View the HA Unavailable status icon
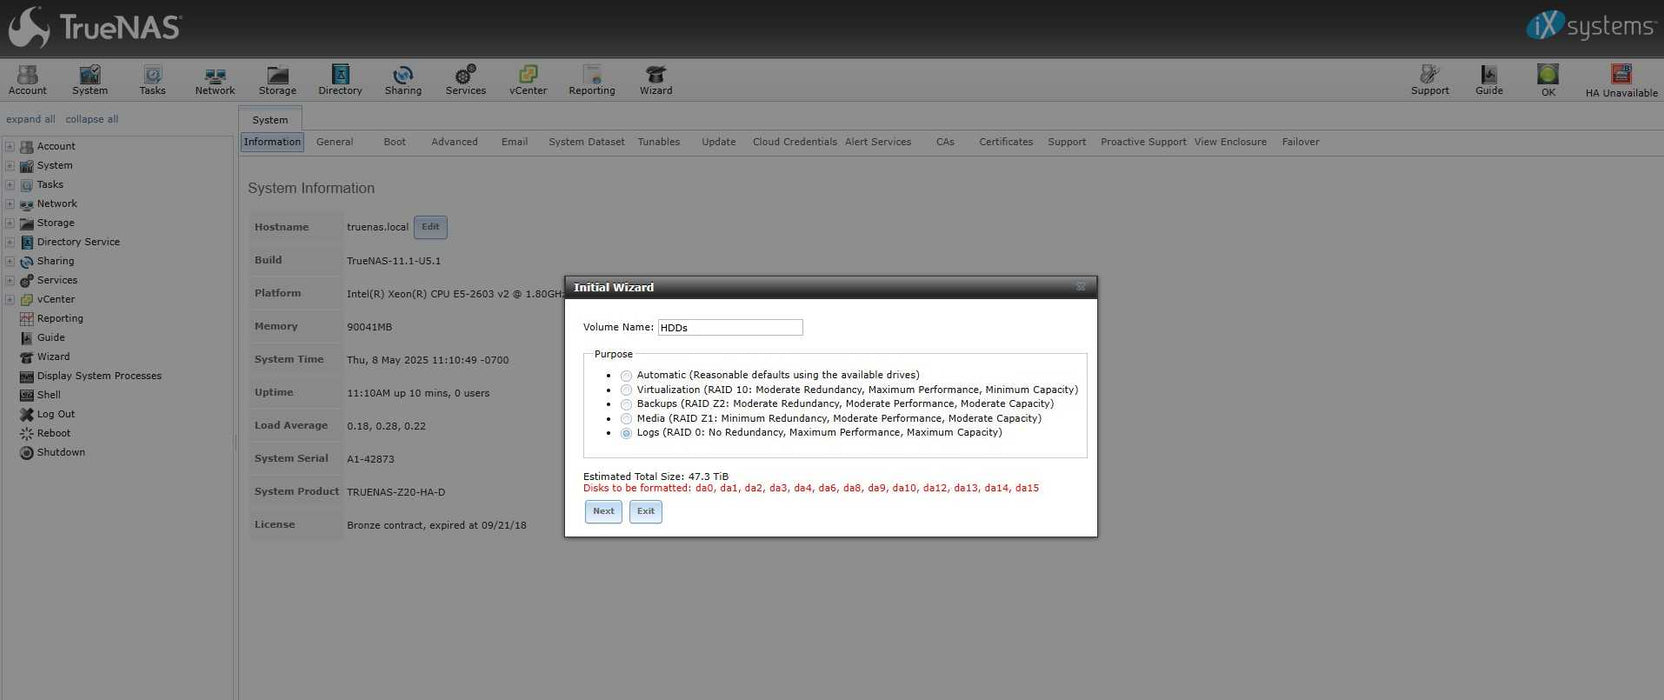The height and width of the screenshot is (700, 1664). (1621, 81)
